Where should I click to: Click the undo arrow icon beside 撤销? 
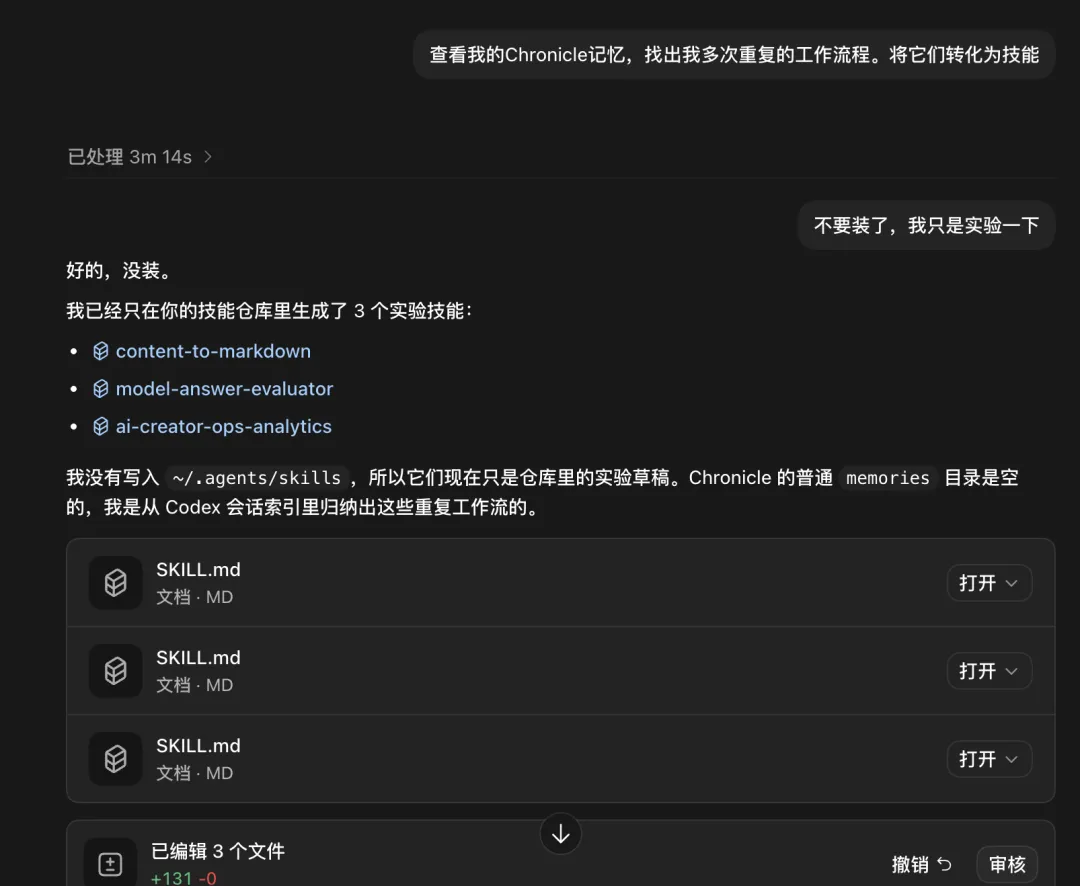(945, 864)
